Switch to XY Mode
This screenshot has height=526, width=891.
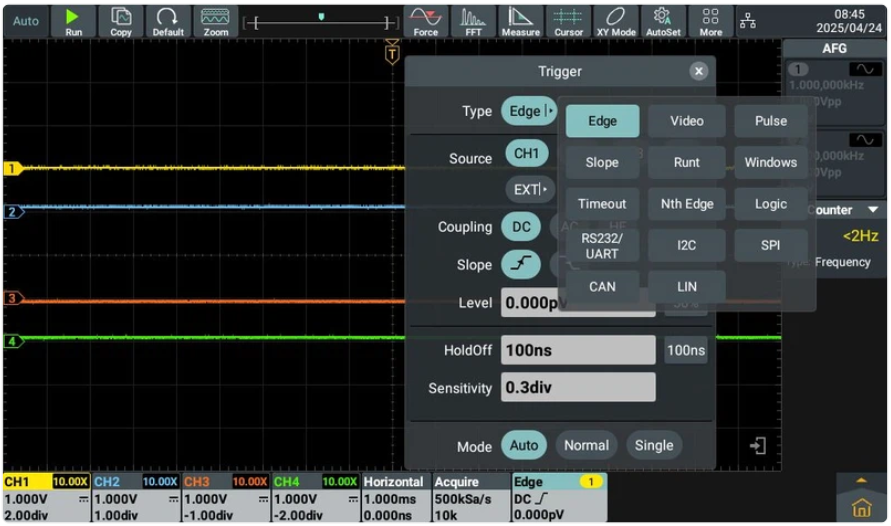pos(616,21)
